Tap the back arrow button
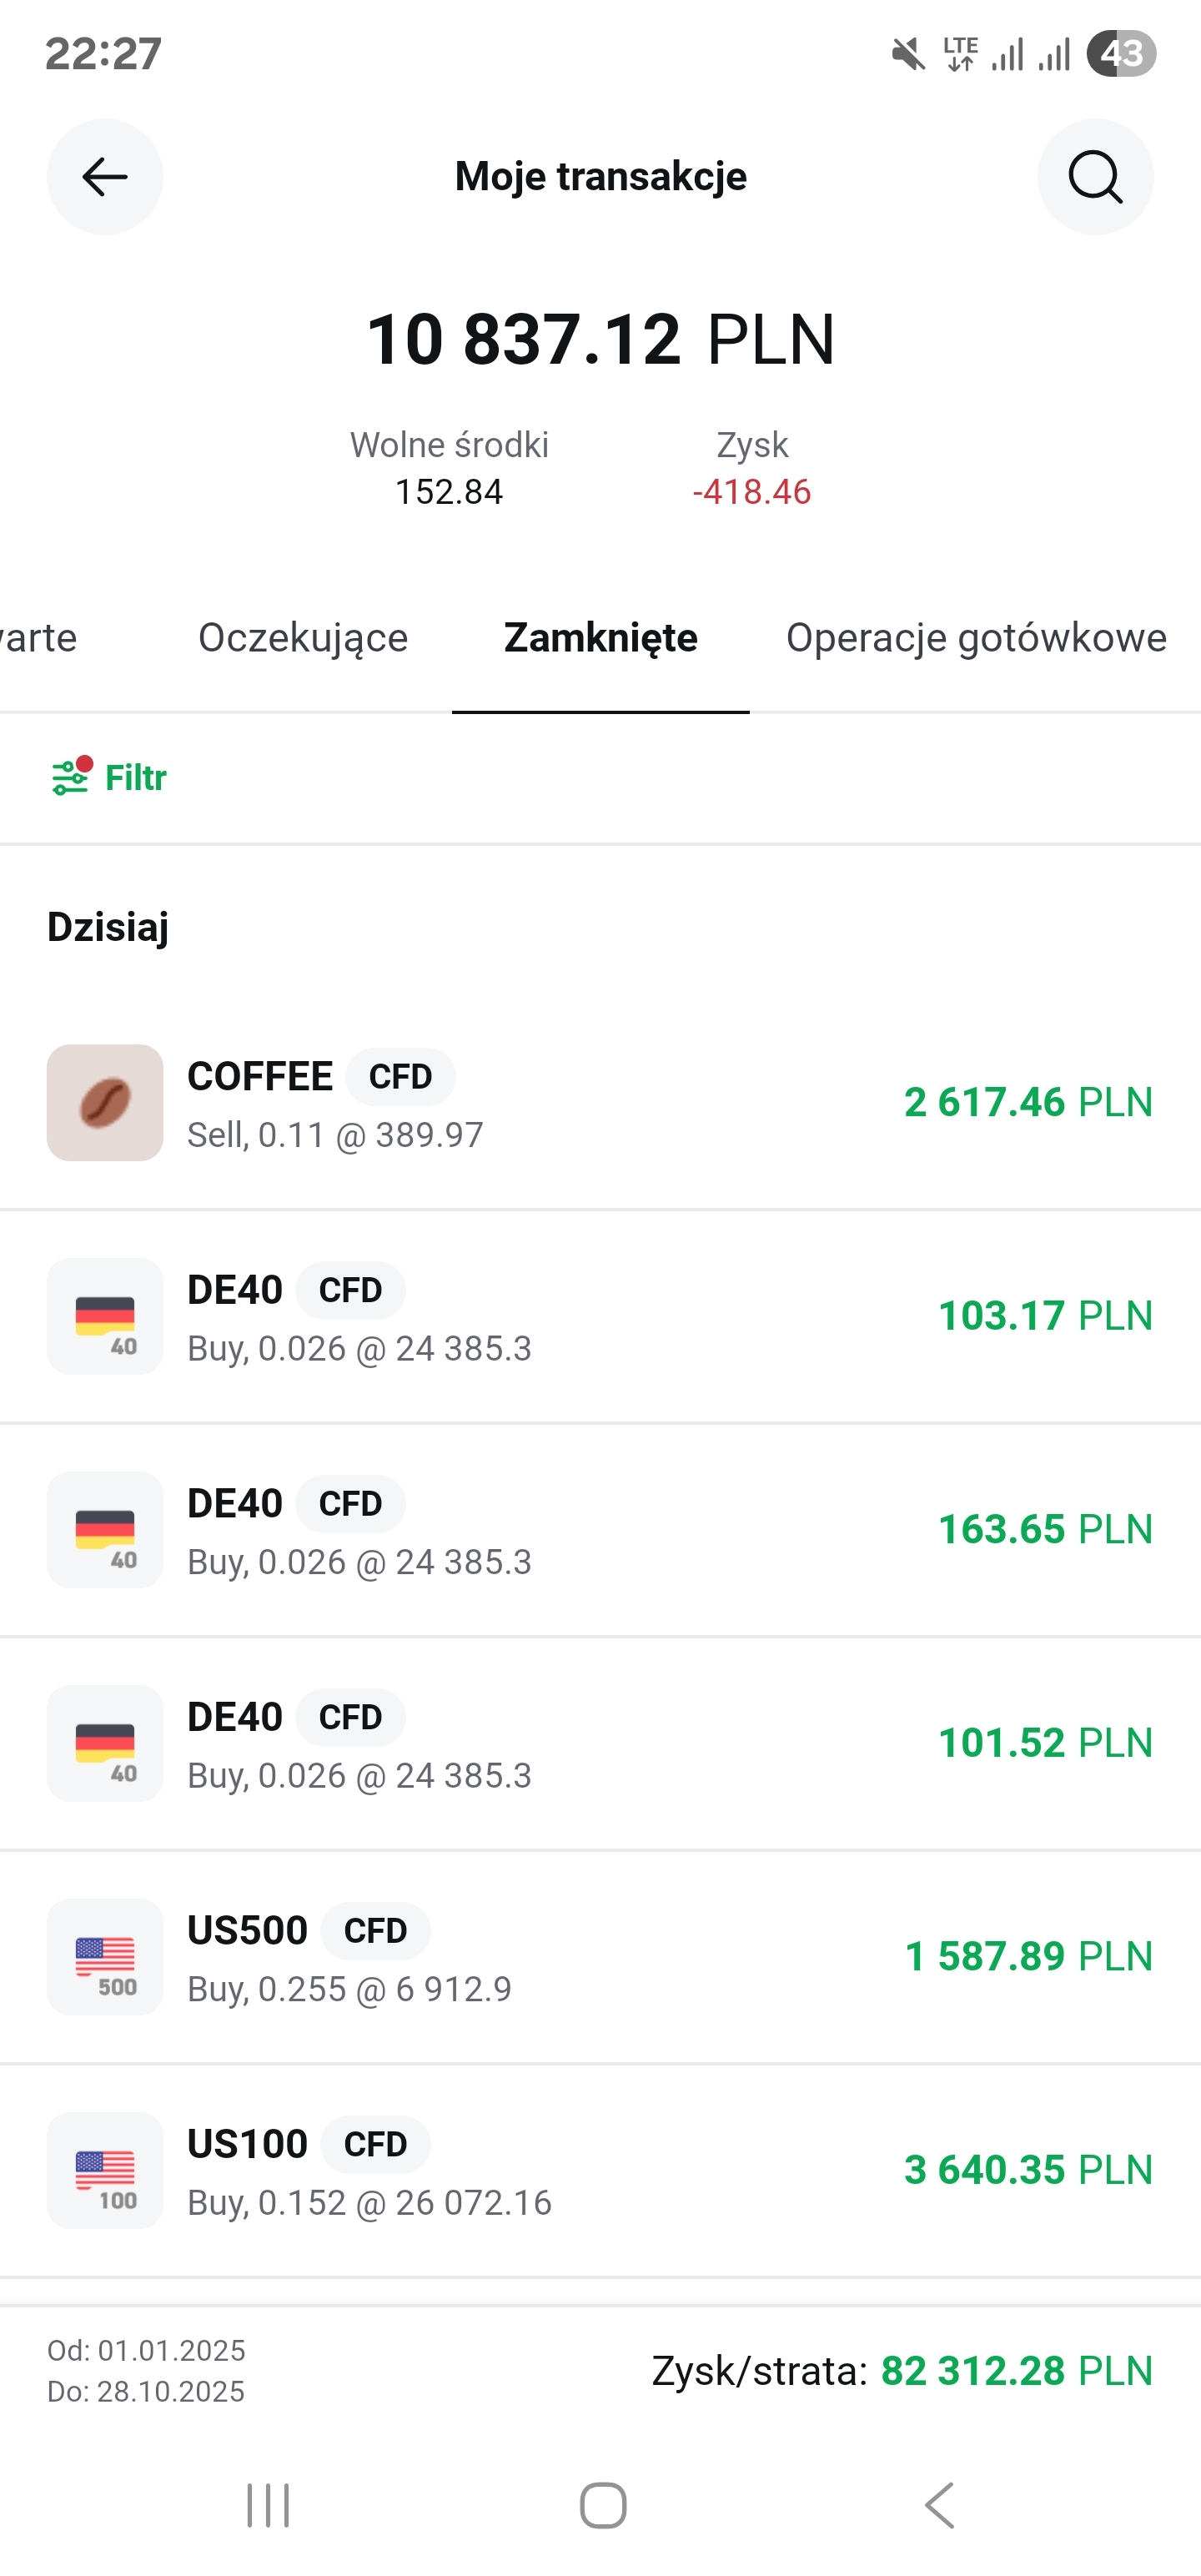The height and width of the screenshot is (2576, 1201). click(105, 177)
